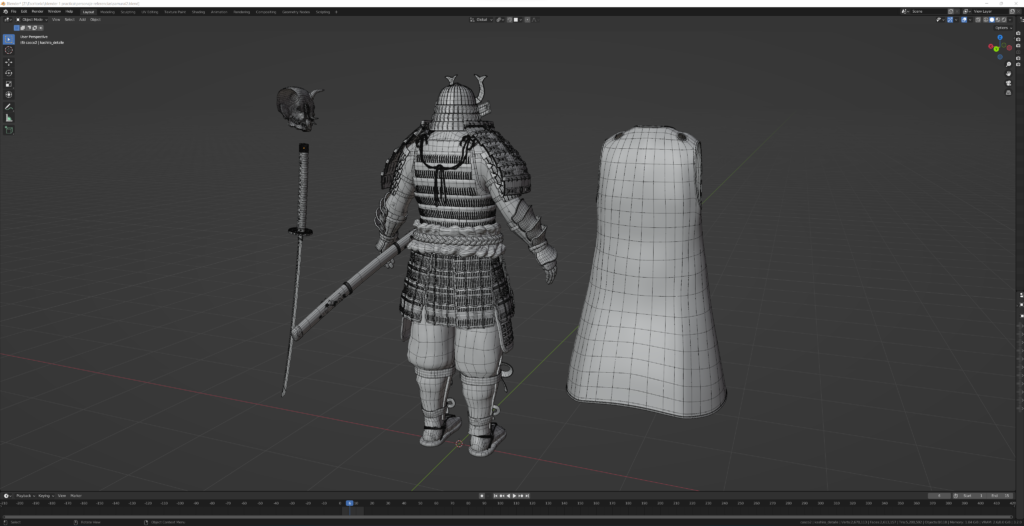
Task: Switch to material preview shading
Action: click(998, 20)
